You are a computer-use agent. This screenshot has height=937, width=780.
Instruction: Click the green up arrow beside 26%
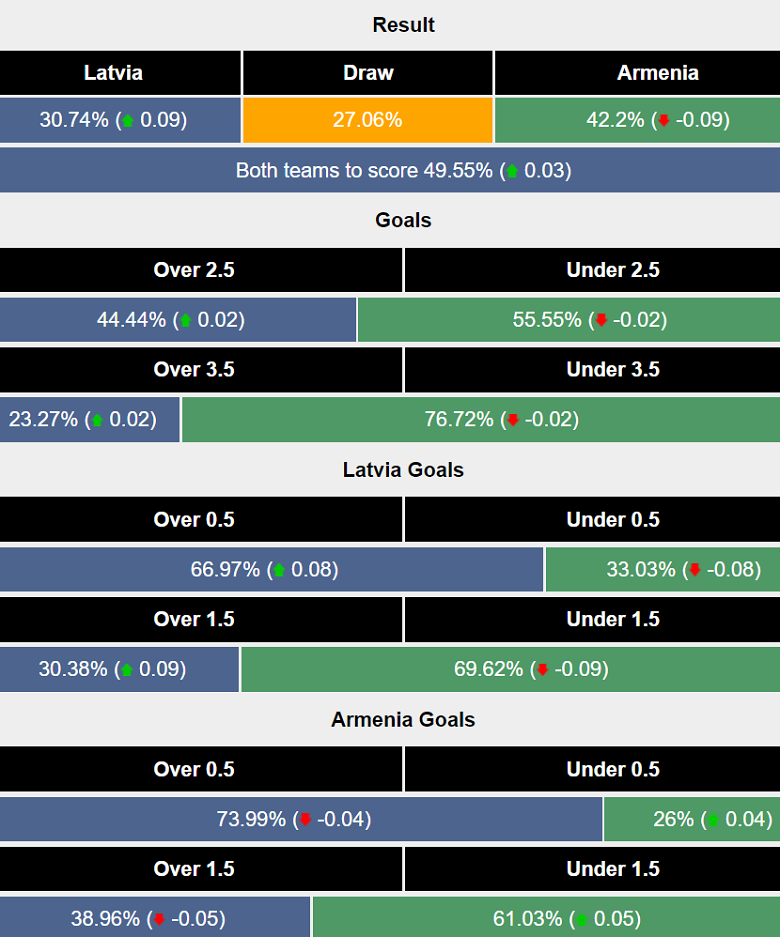(713, 821)
